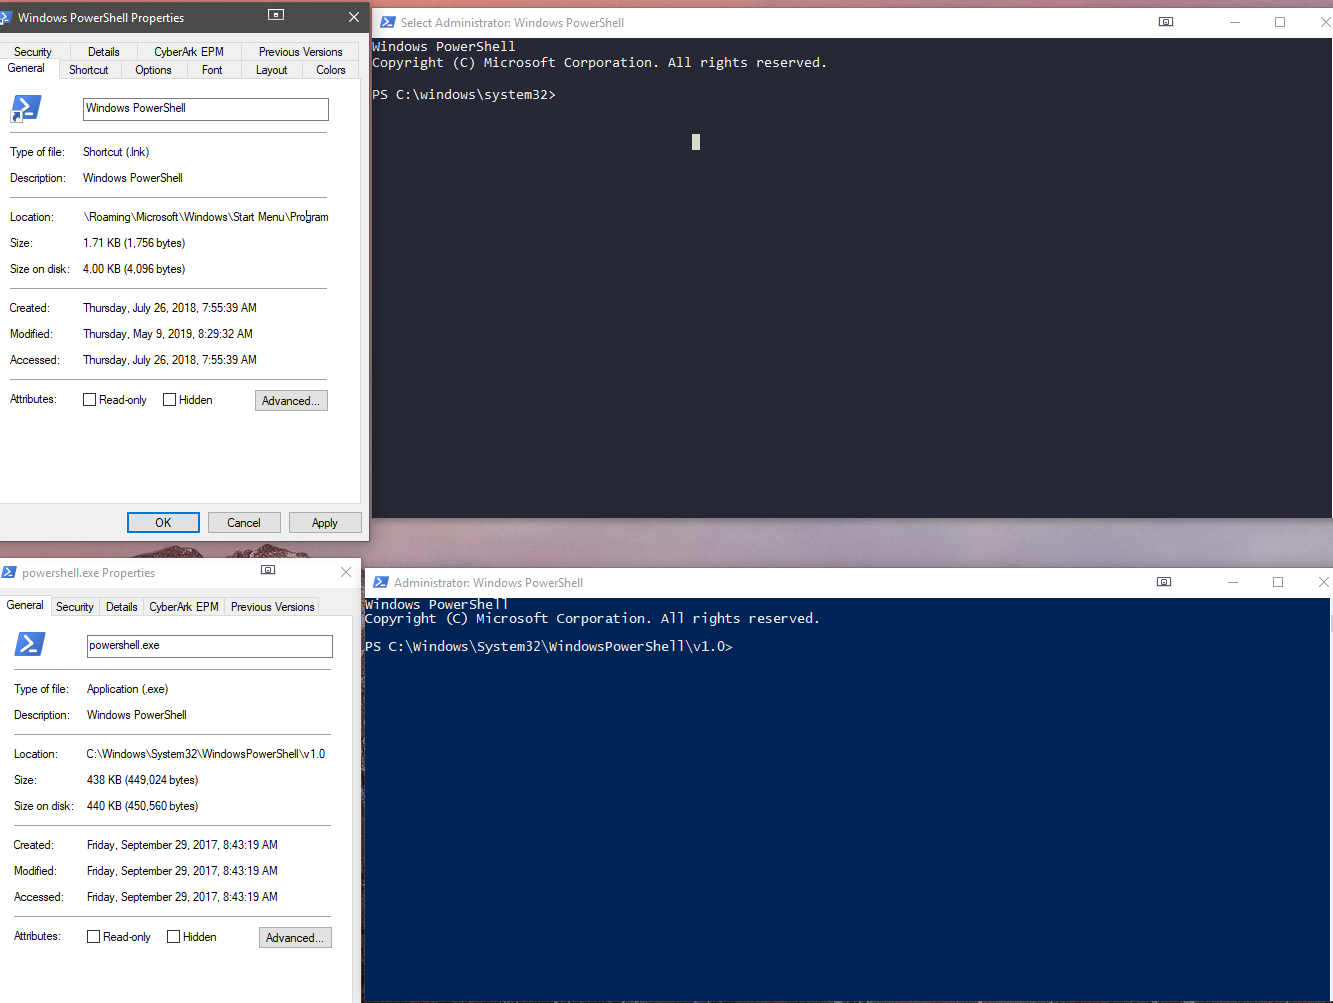Click the PowerShell icon in the shortcut Properties dialog
Viewport: 1333px width, 1003px height.
pos(25,108)
